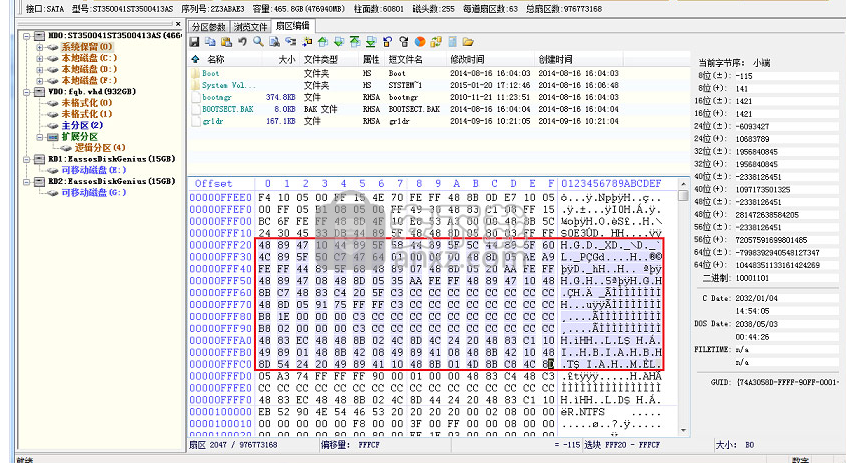846x463 pixels.
Task: Click the bootmgr file icon
Action: 195,97
